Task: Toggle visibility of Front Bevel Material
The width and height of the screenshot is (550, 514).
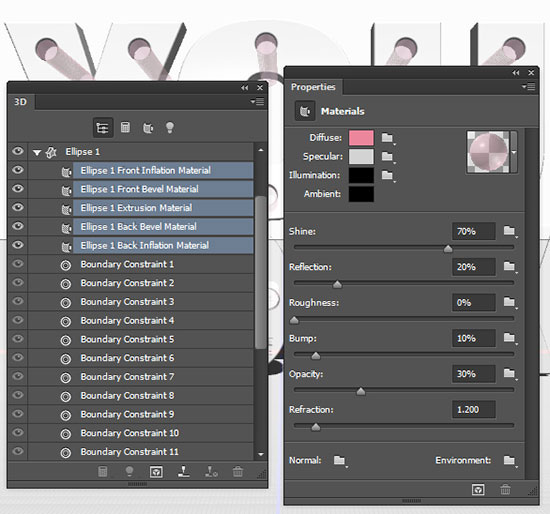Action: pyautogui.click(x=18, y=189)
